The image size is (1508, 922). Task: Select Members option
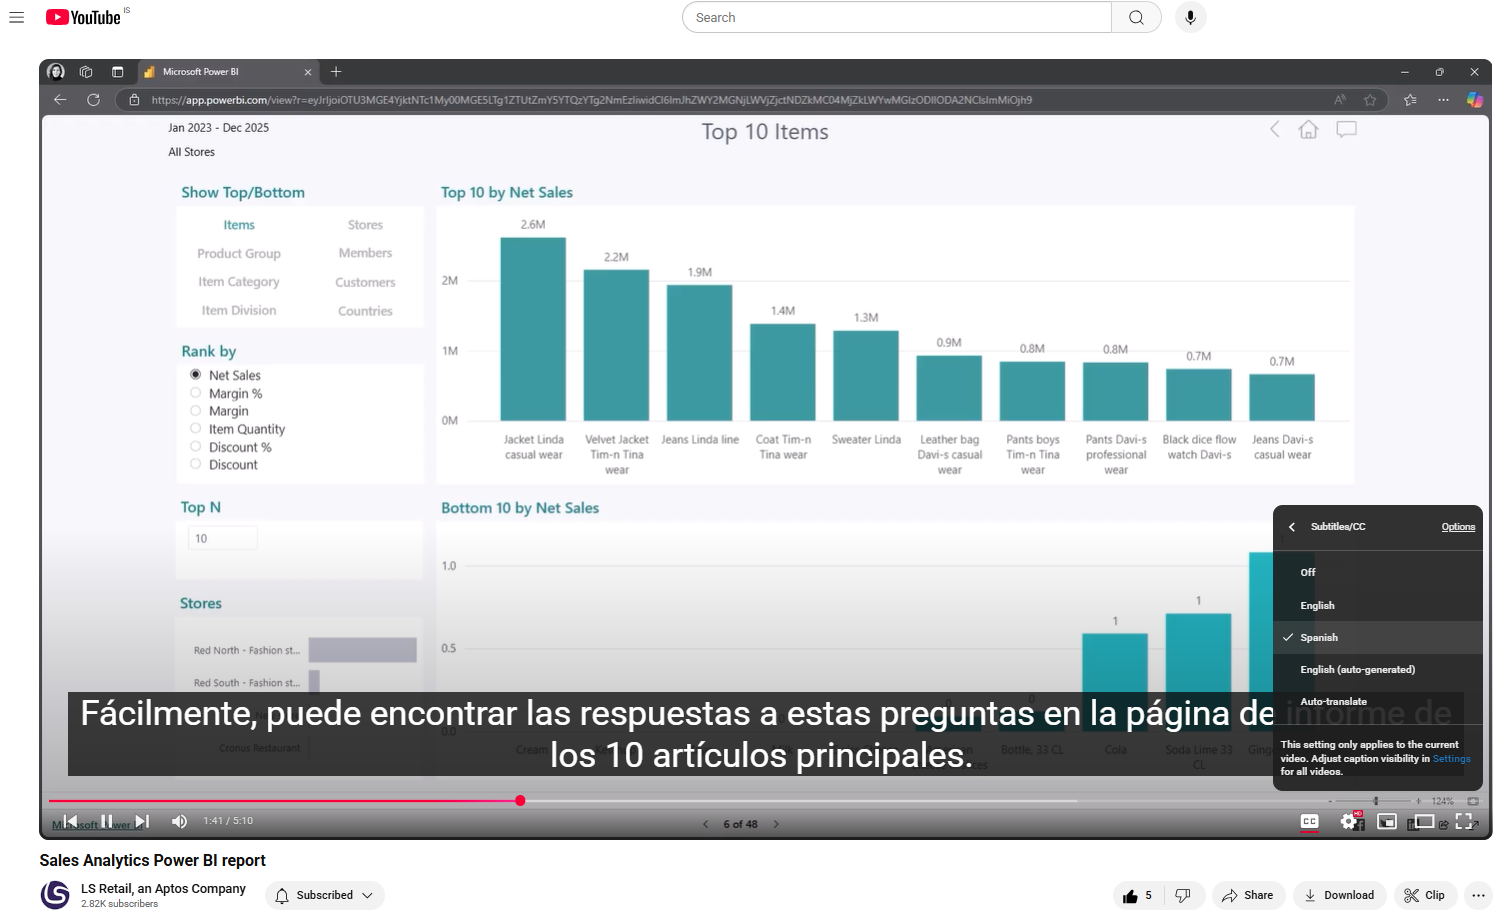(365, 253)
